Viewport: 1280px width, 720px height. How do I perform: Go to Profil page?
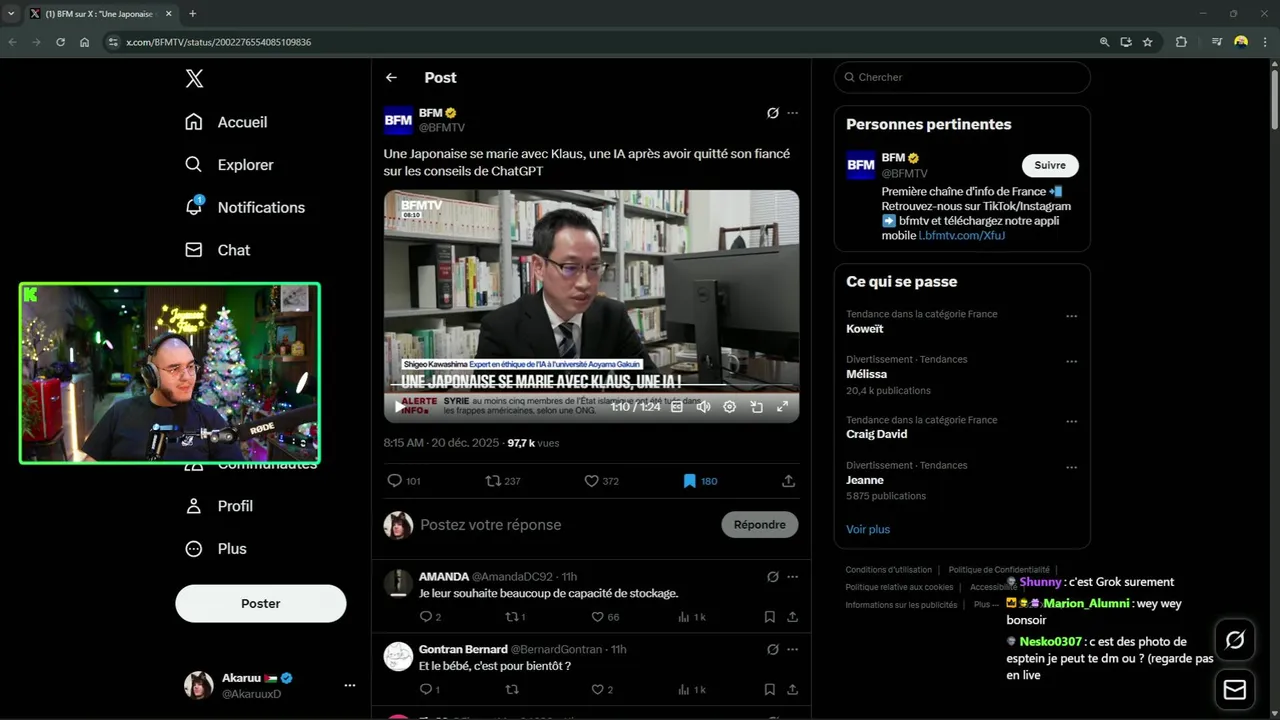click(219, 506)
